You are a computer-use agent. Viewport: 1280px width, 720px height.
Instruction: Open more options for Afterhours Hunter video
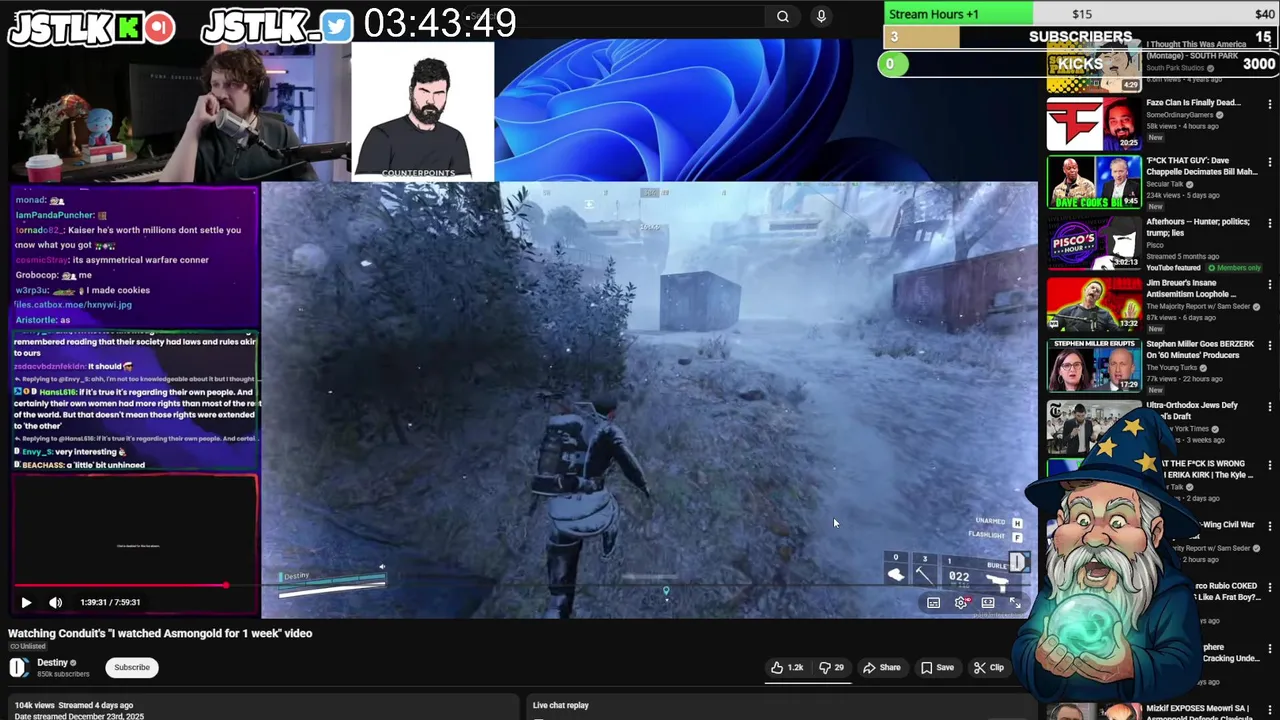pos(1270,223)
